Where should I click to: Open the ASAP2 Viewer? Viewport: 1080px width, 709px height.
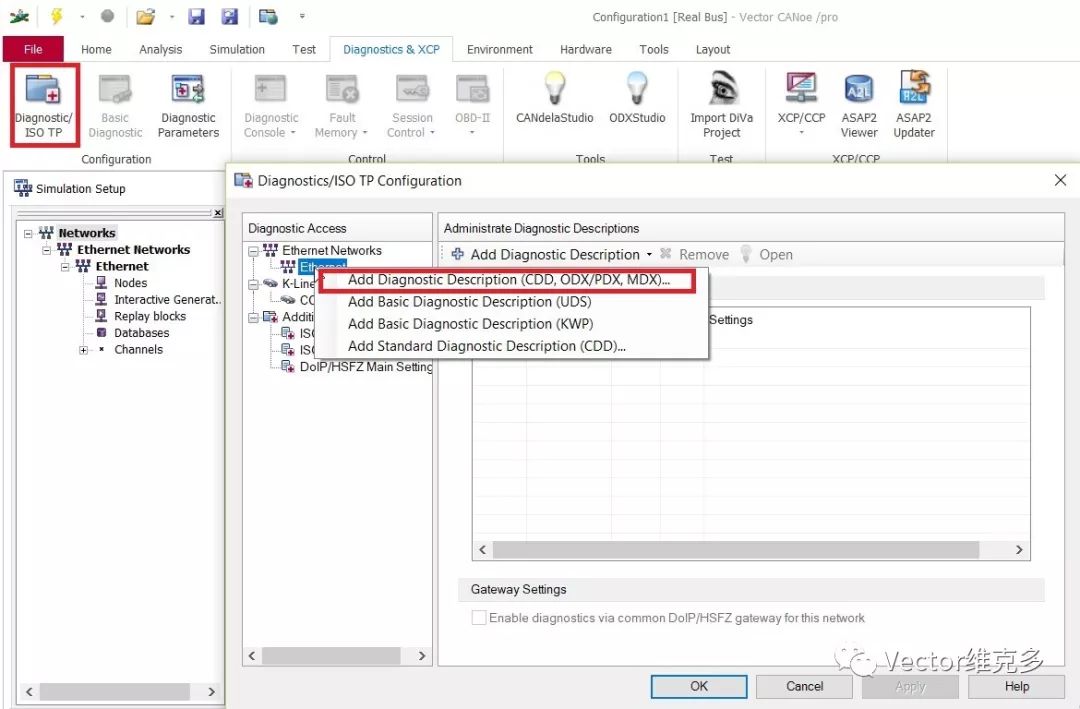click(x=859, y=105)
